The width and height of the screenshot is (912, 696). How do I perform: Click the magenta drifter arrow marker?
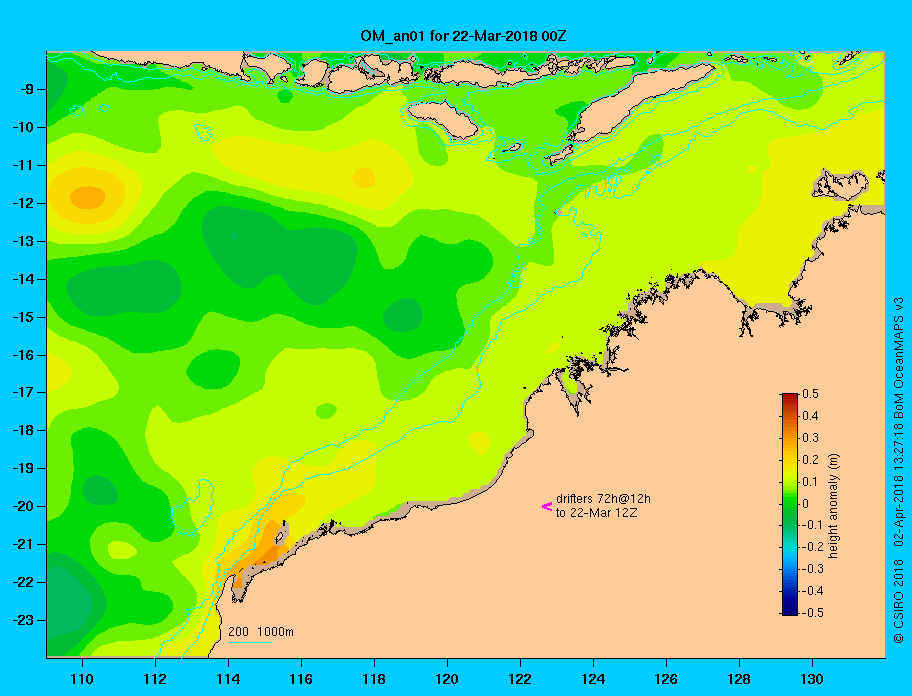tap(547, 506)
